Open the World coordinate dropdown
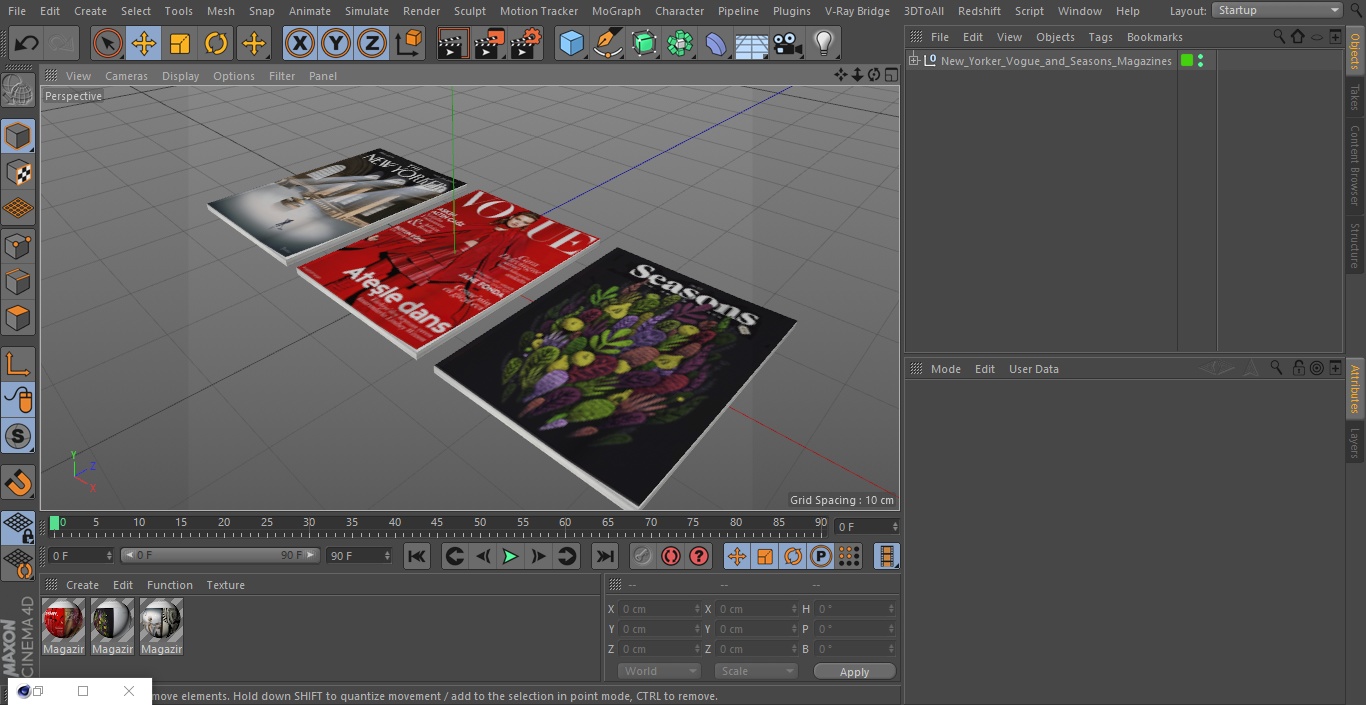This screenshot has height=705, width=1366. coord(659,671)
